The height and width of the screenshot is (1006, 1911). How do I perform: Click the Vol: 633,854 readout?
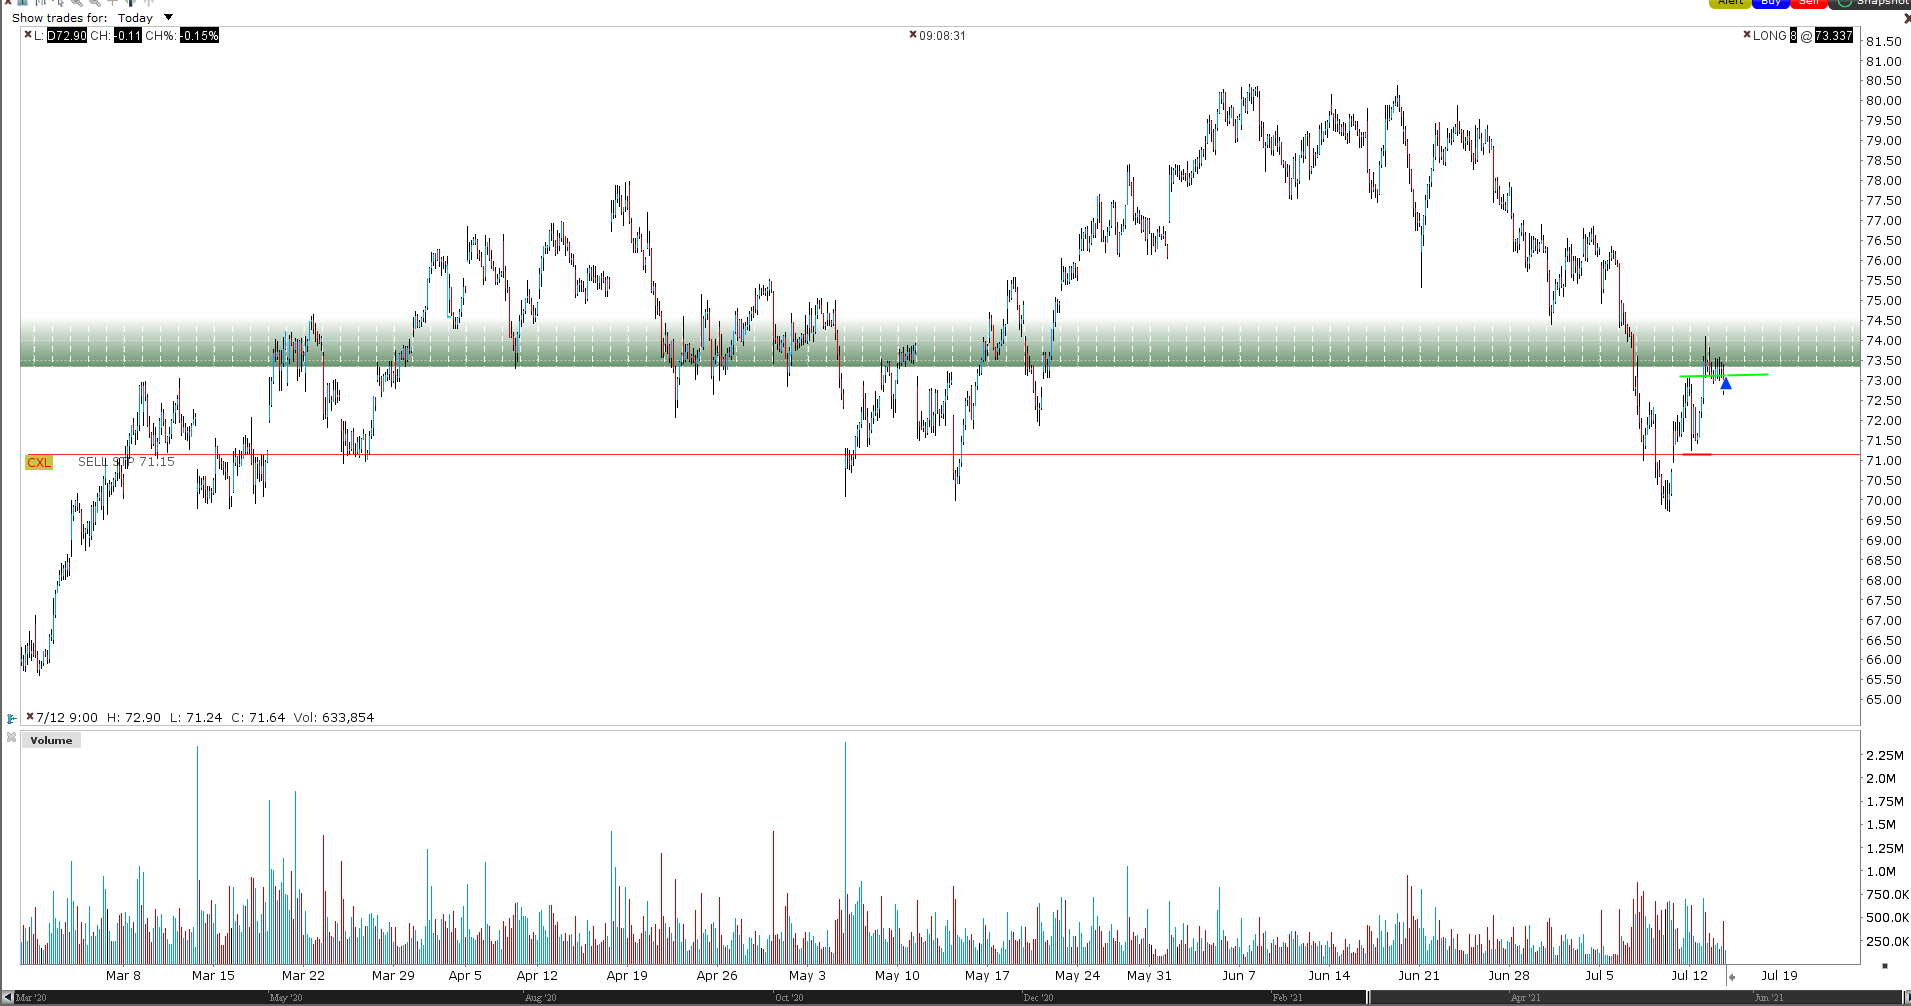334,717
